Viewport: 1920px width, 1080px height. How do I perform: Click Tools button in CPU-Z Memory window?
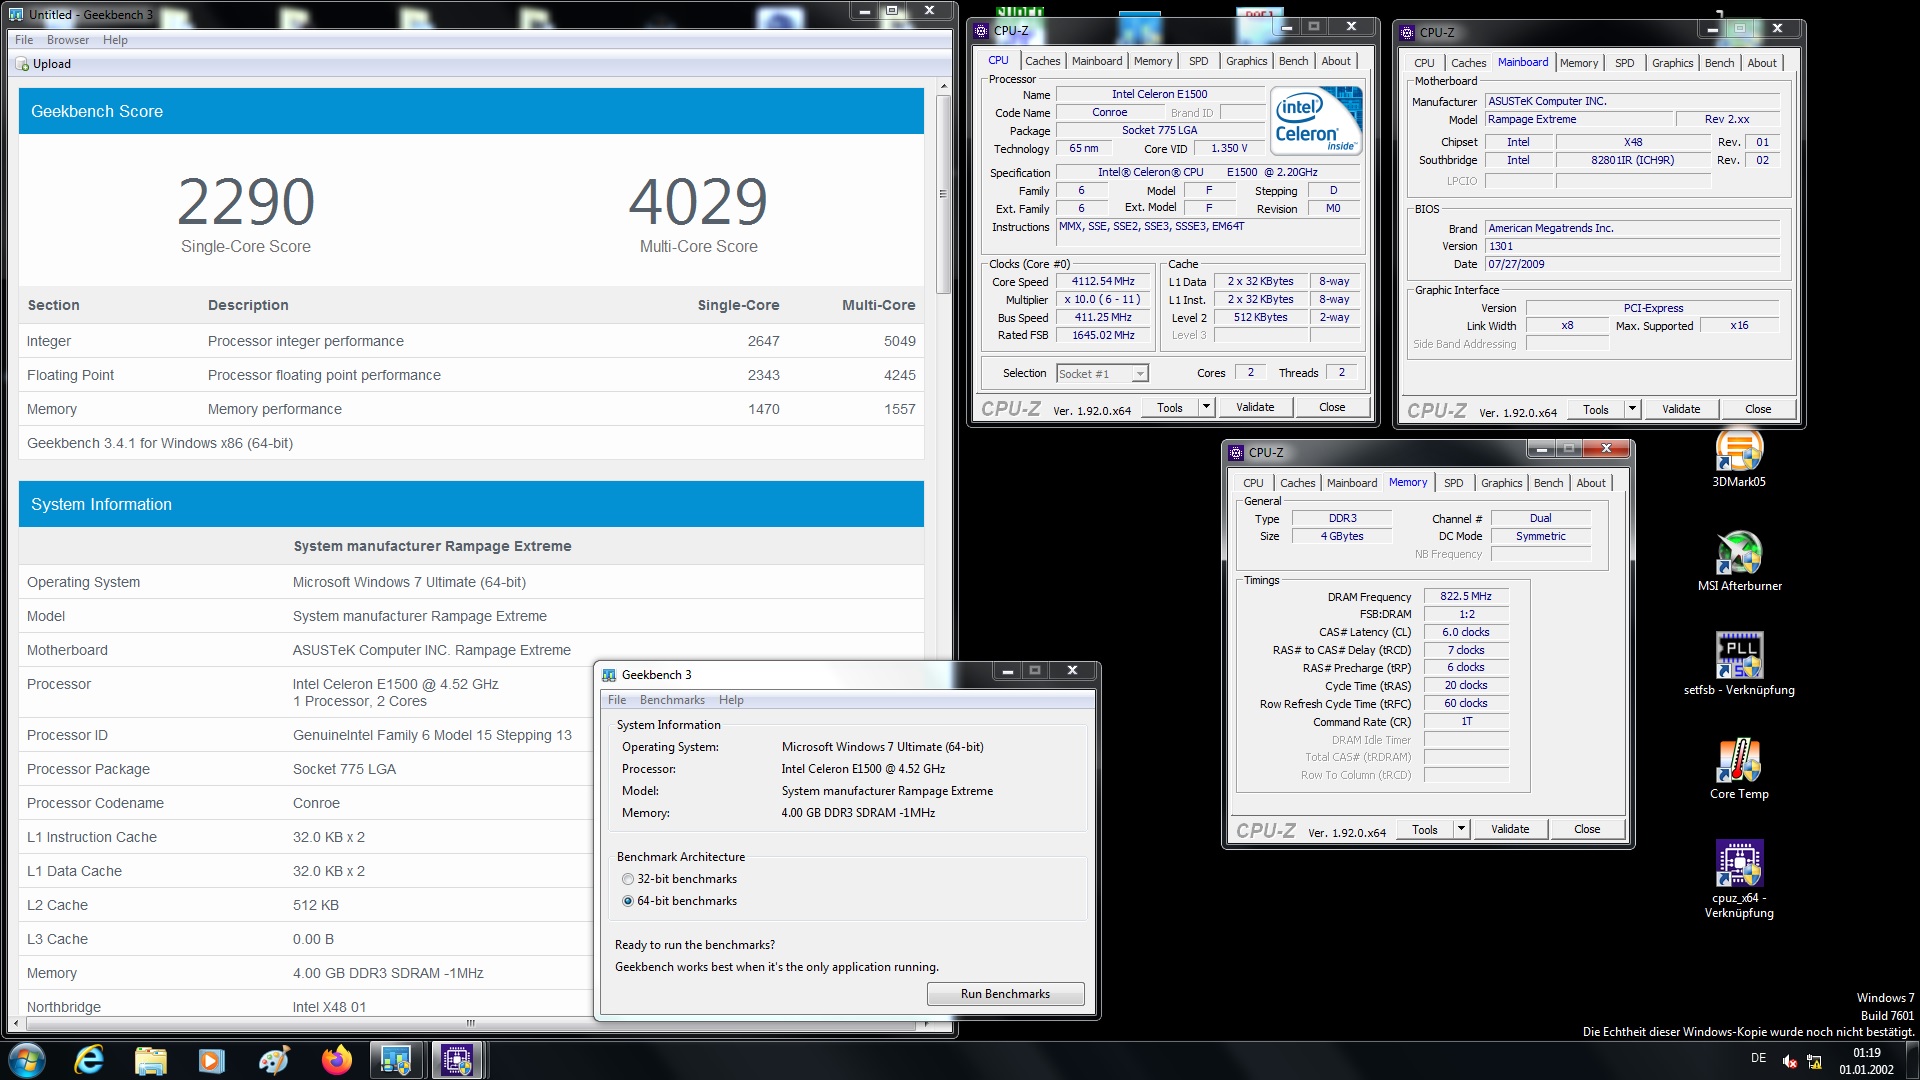coord(1424,829)
